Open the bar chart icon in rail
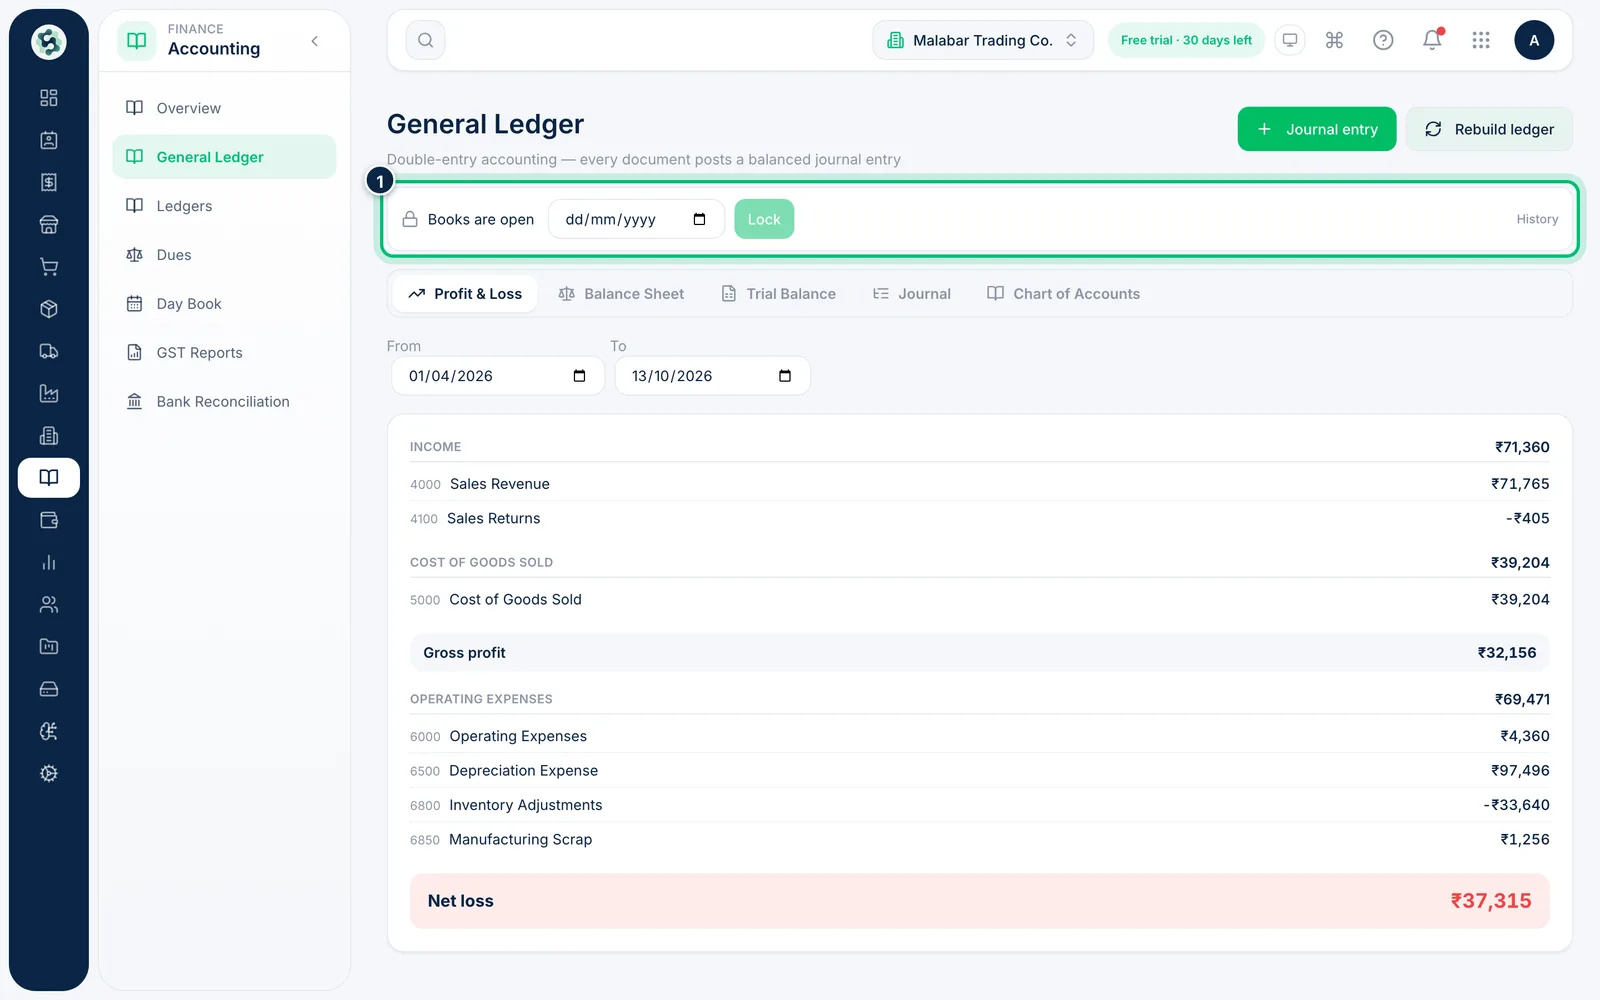The image size is (1600, 1000). [49, 562]
